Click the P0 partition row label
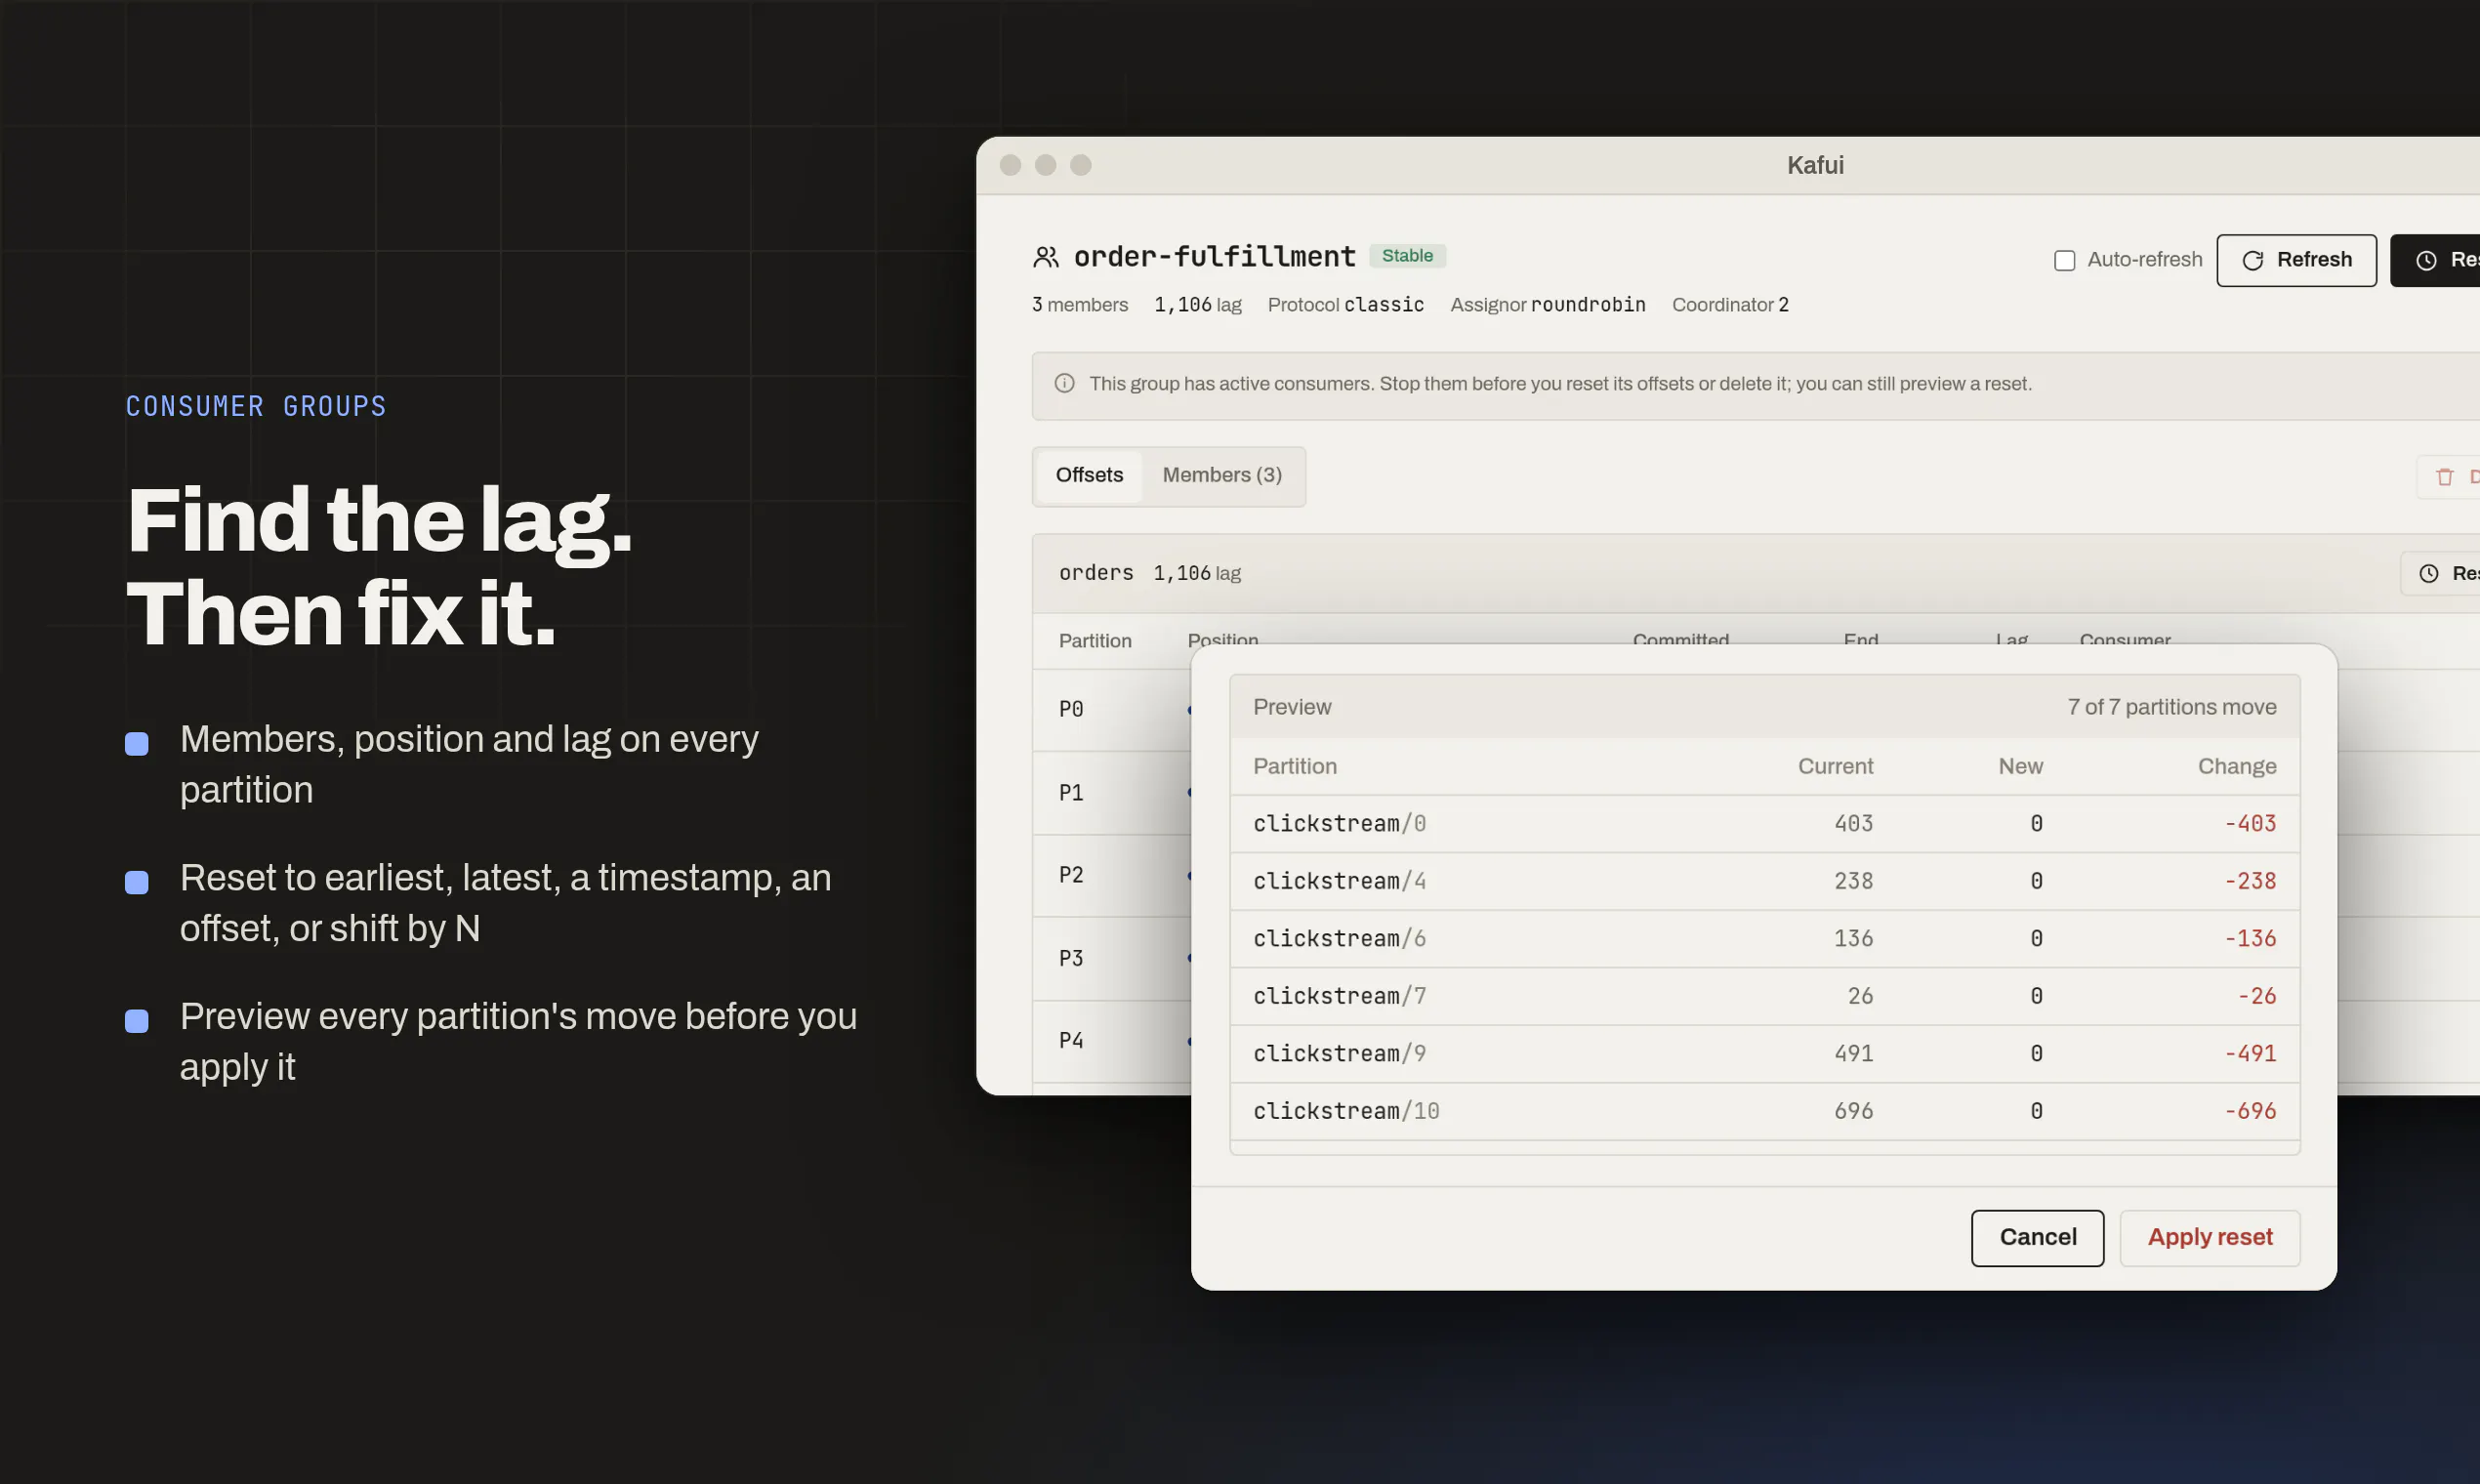Viewport: 2480px width, 1484px height. click(1071, 710)
